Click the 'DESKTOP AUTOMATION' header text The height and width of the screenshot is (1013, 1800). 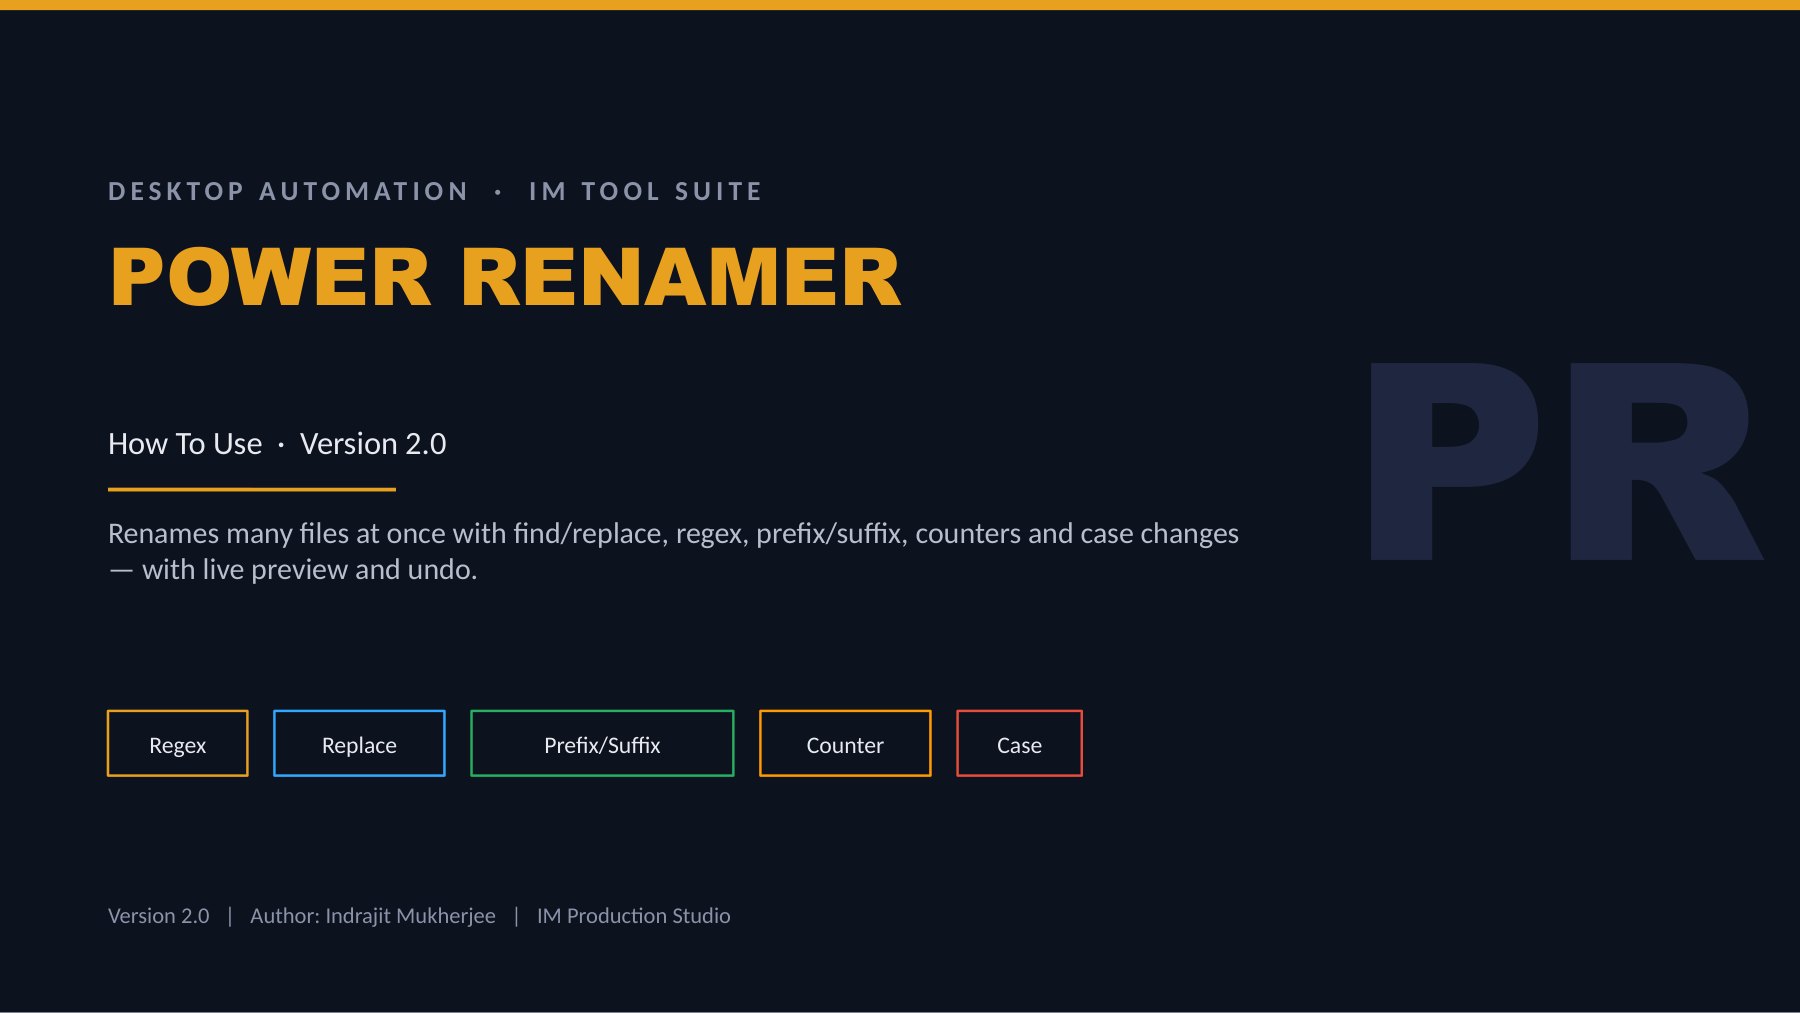click(288, 191)
